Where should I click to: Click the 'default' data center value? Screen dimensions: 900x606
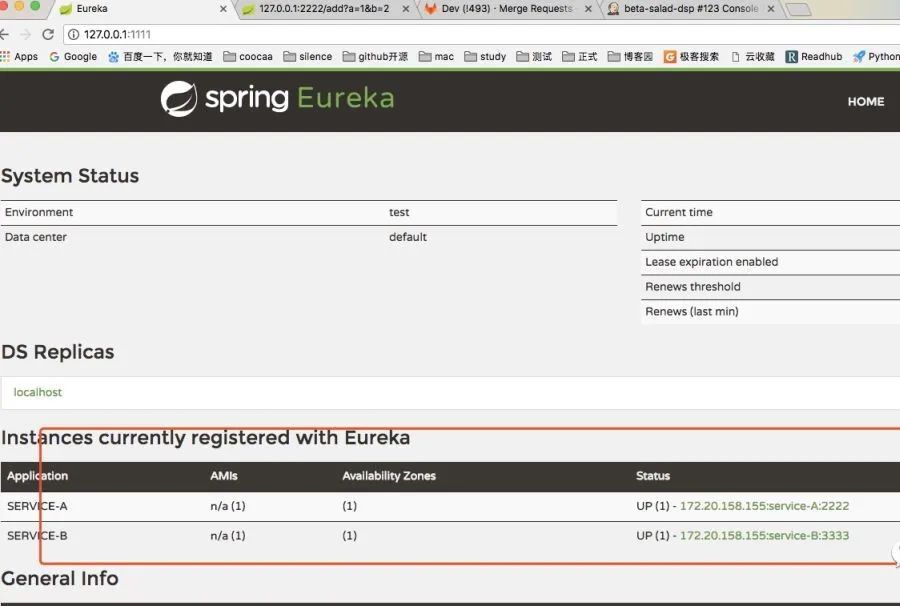click(408, 237)
